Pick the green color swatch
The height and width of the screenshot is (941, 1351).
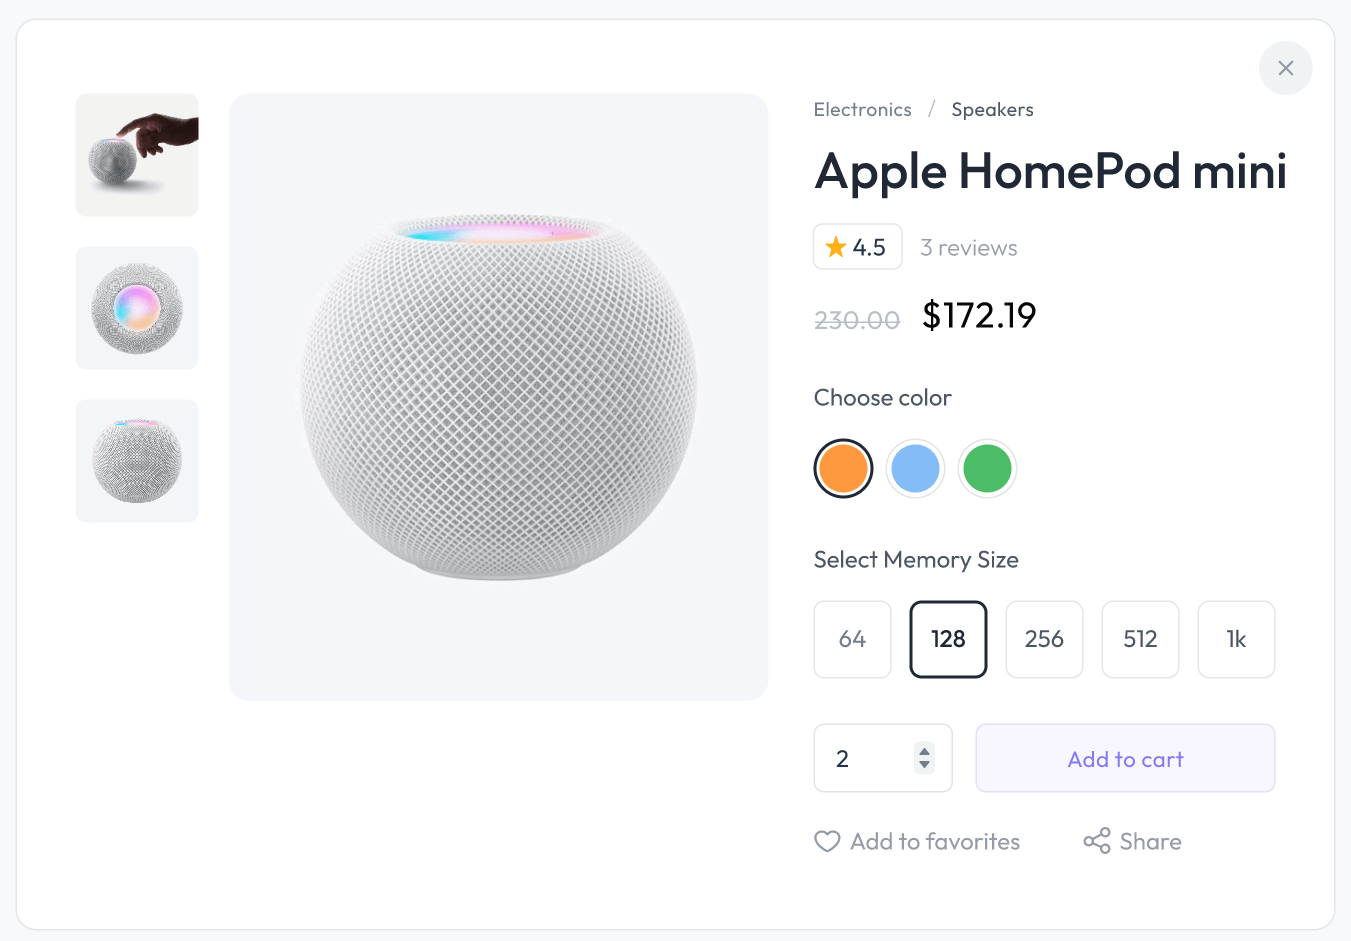click(987, 468)
